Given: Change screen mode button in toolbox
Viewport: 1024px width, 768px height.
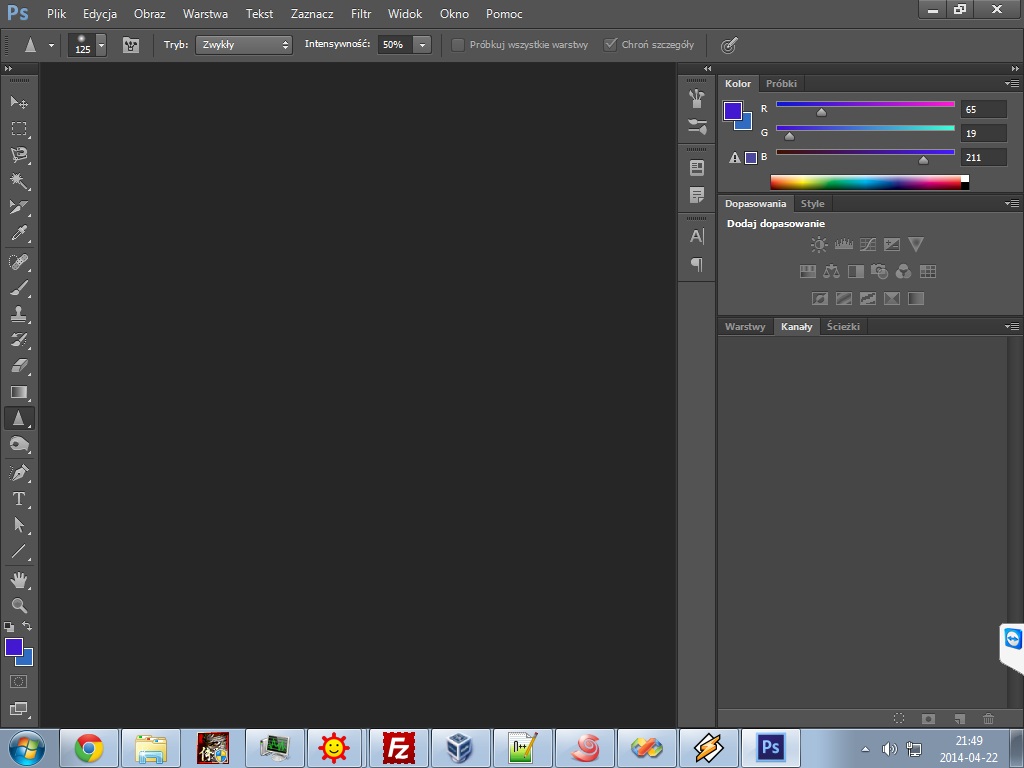Looking at the screenshot, I should point(19,709).
